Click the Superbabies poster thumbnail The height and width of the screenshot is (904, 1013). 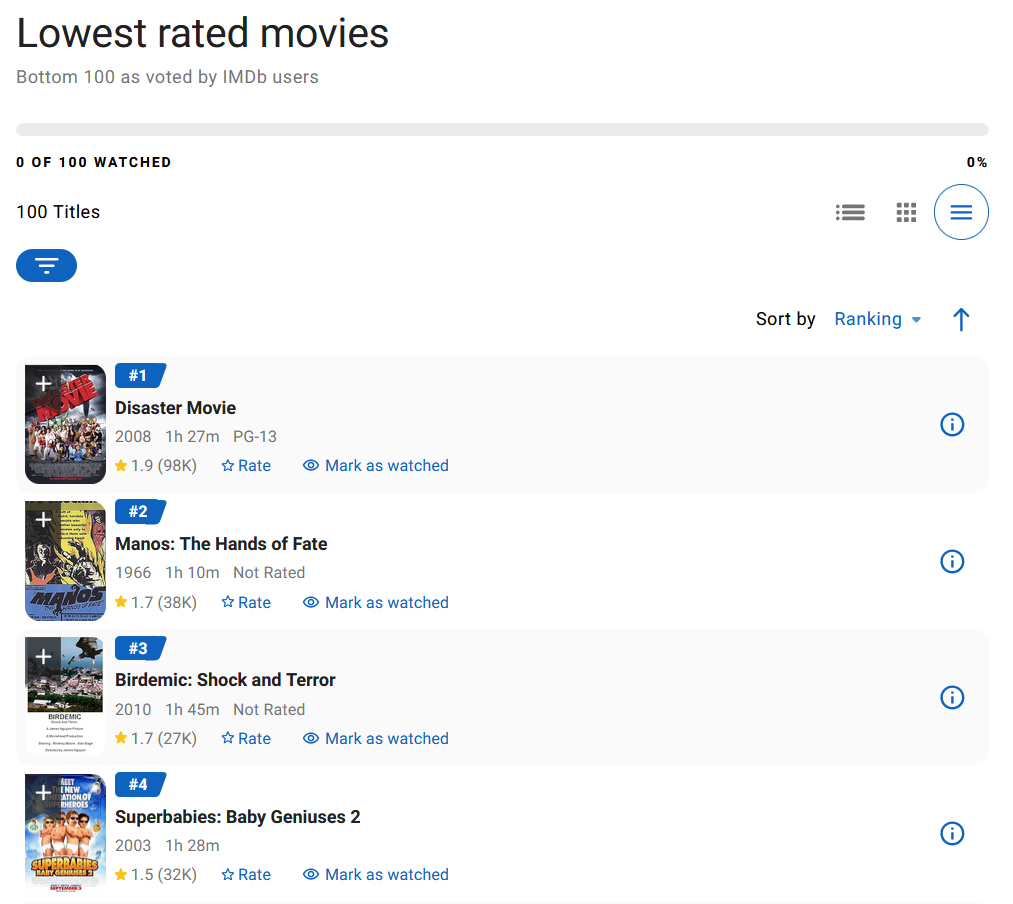pyautogui.click(x=66, y=840)
